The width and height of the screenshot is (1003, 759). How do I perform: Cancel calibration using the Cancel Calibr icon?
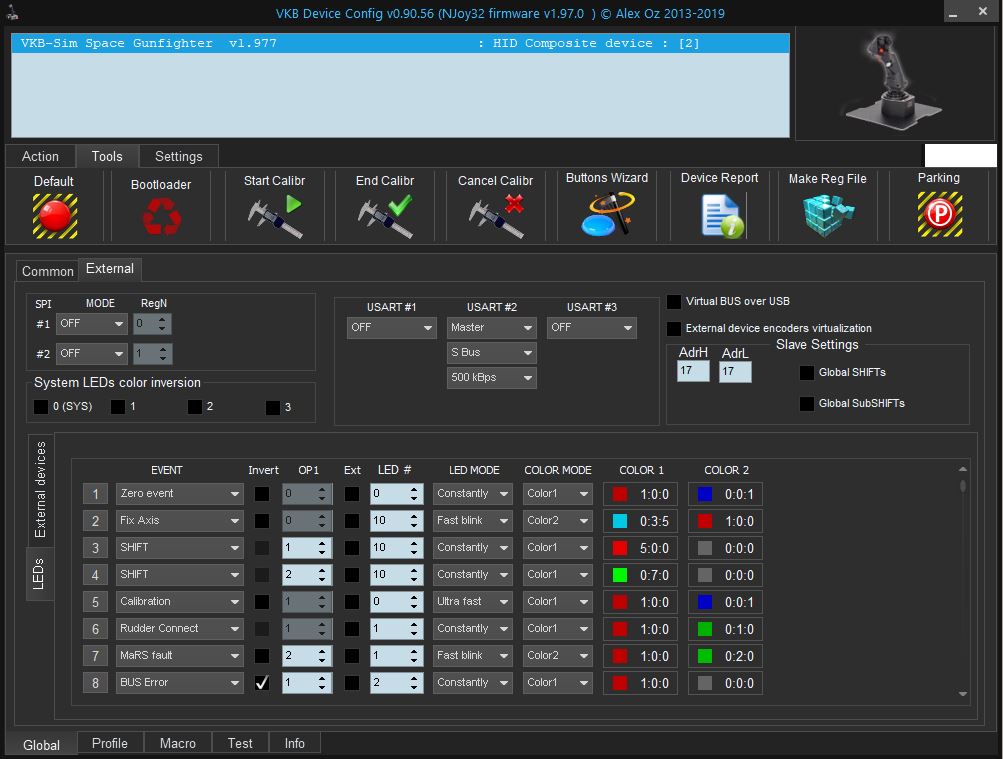tap(496, 215)
